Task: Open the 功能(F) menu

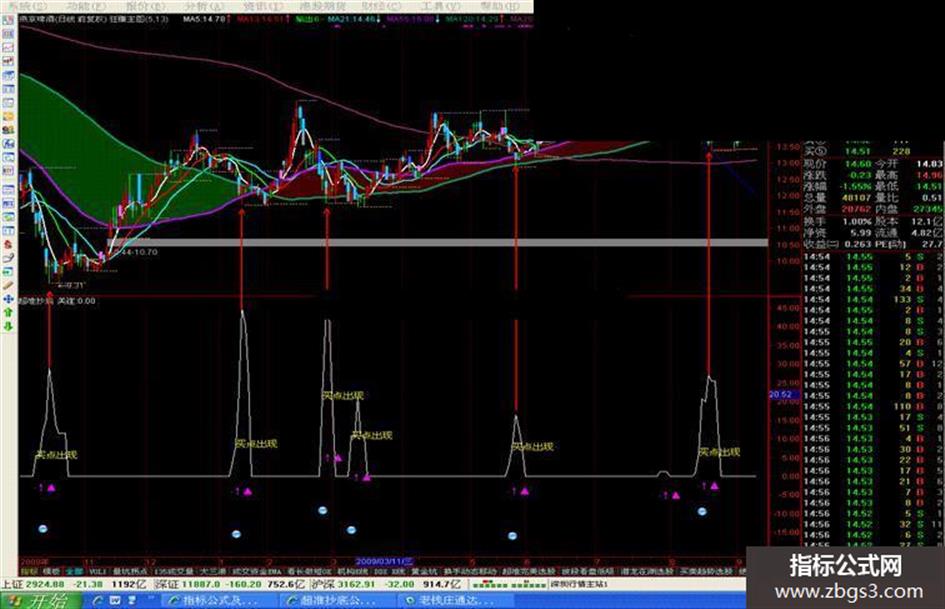Action: 86,6
